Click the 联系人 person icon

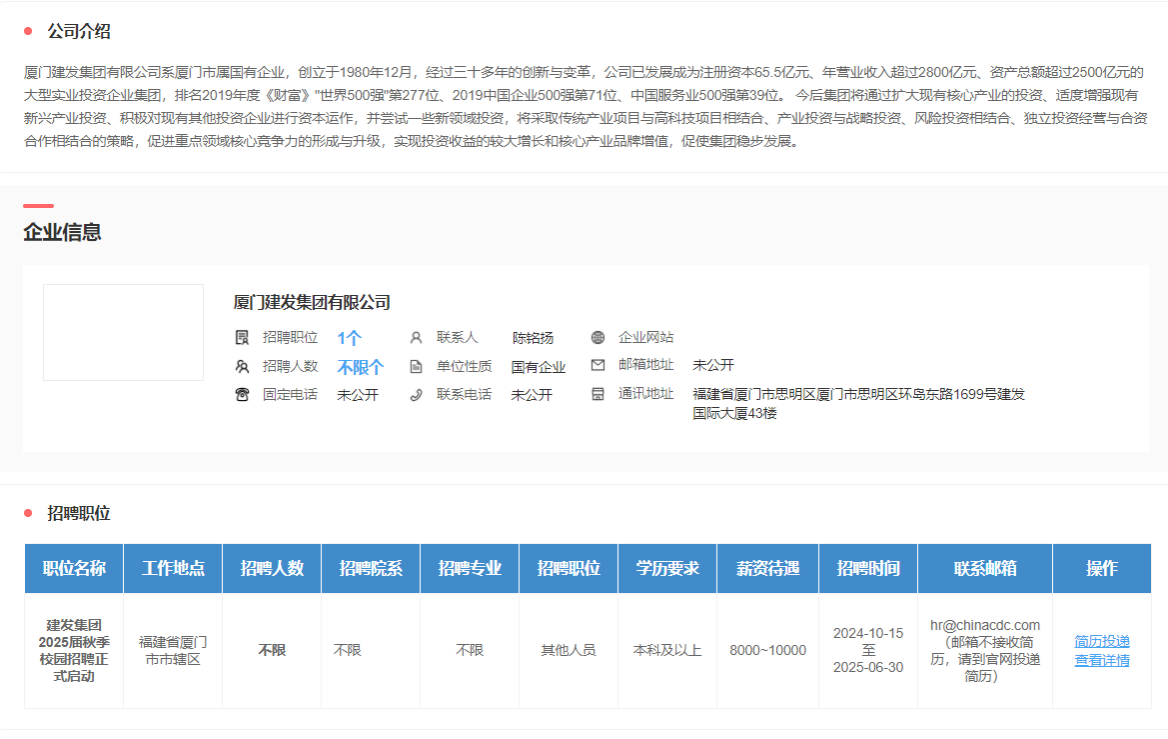click(x=416, y=337)
